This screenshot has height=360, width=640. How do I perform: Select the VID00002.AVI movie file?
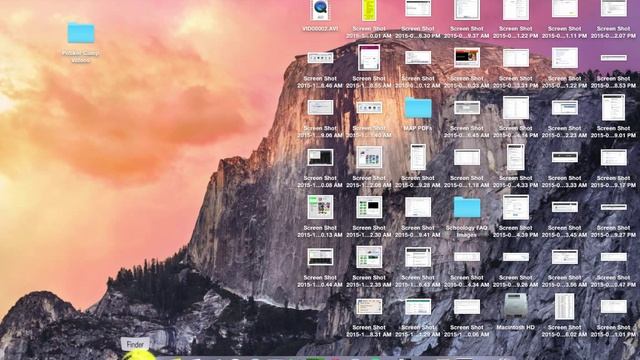pyautogui.click(x=320, y=10)
